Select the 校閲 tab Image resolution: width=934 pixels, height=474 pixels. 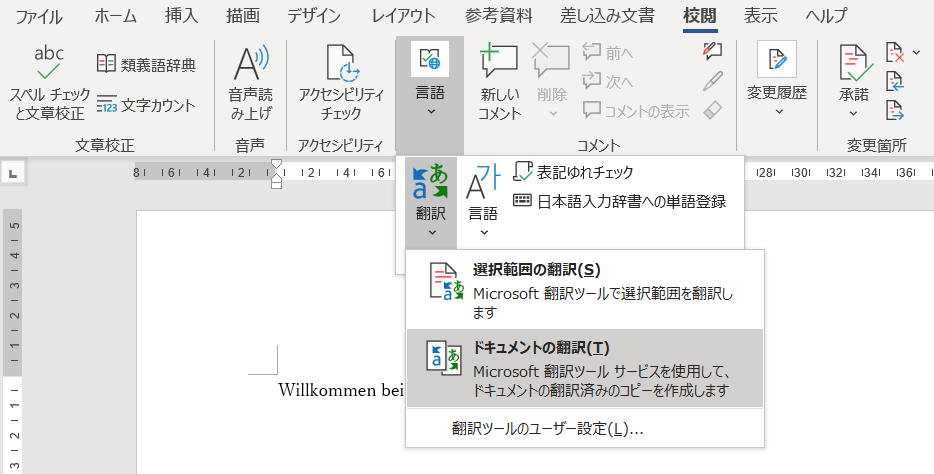tap(700, 16)
